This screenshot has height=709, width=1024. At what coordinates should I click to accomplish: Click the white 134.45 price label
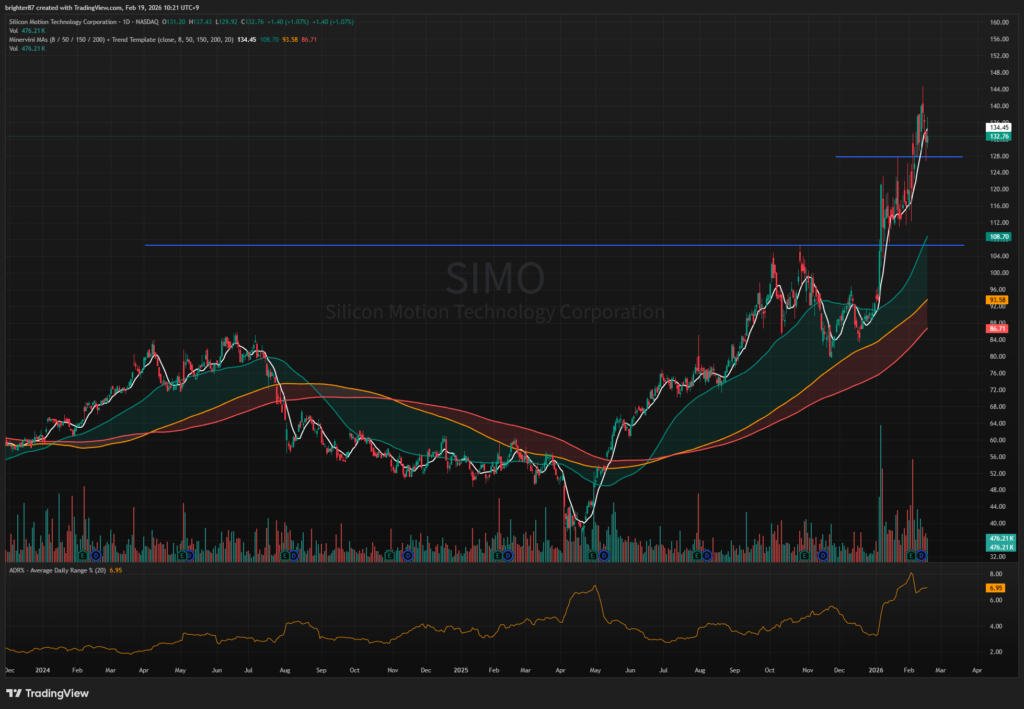tap(997, 127)
